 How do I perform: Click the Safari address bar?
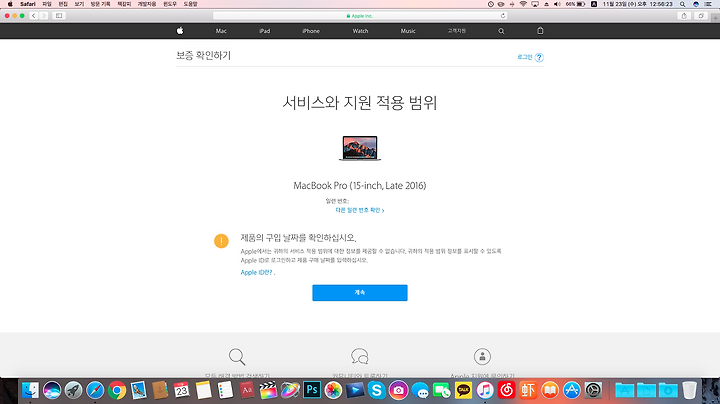click(x=360, y=16)
